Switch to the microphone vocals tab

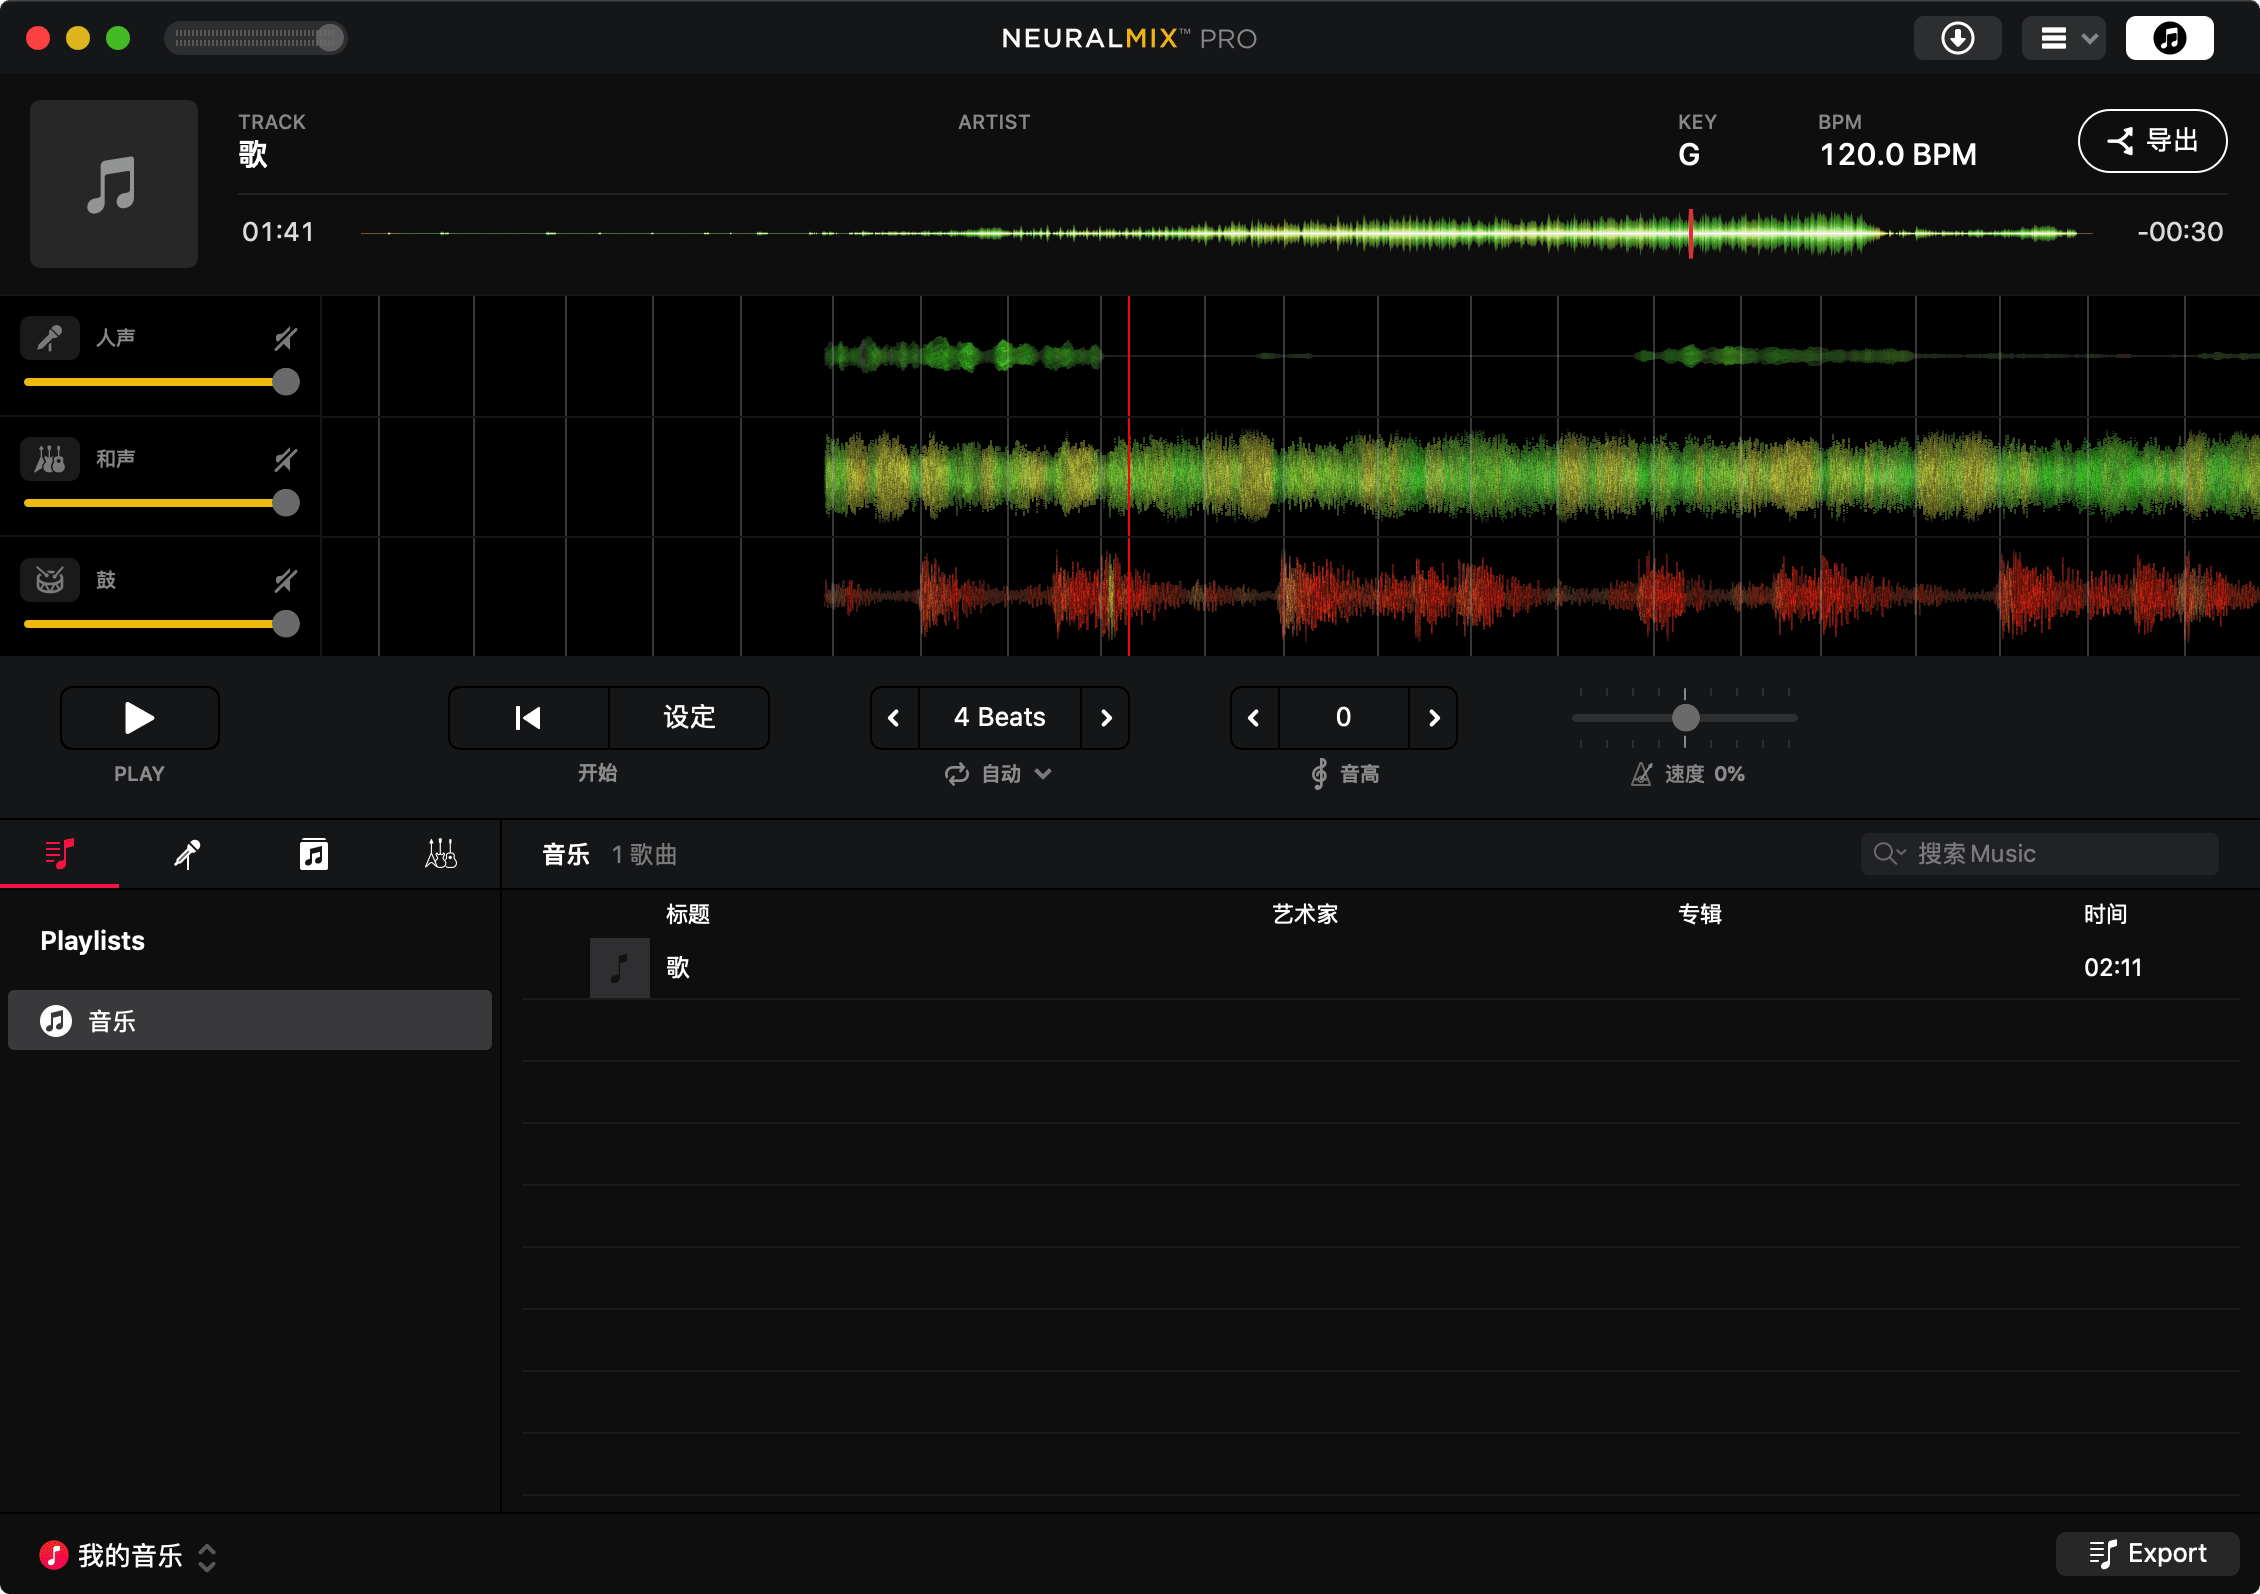[x=187, y=854]
